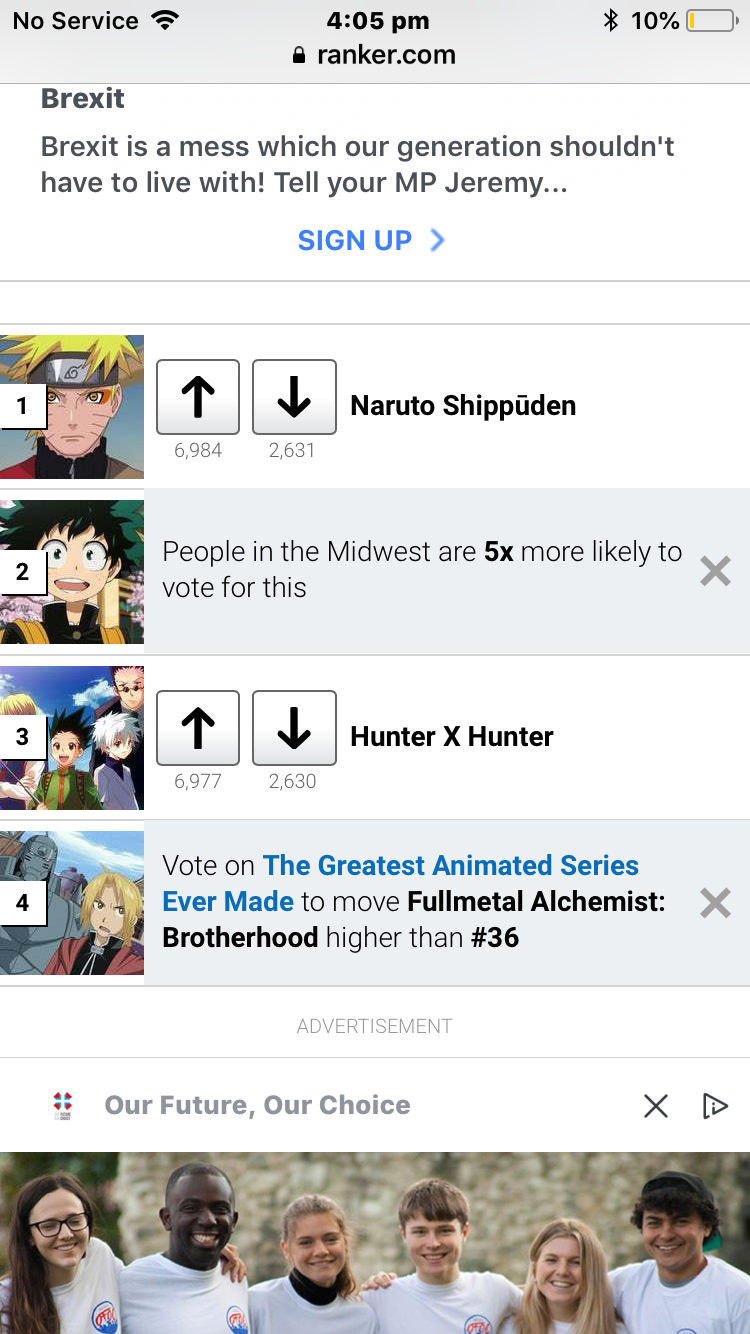
Task: Dismiss the Midwest voting tip
Action: [715, 571]
